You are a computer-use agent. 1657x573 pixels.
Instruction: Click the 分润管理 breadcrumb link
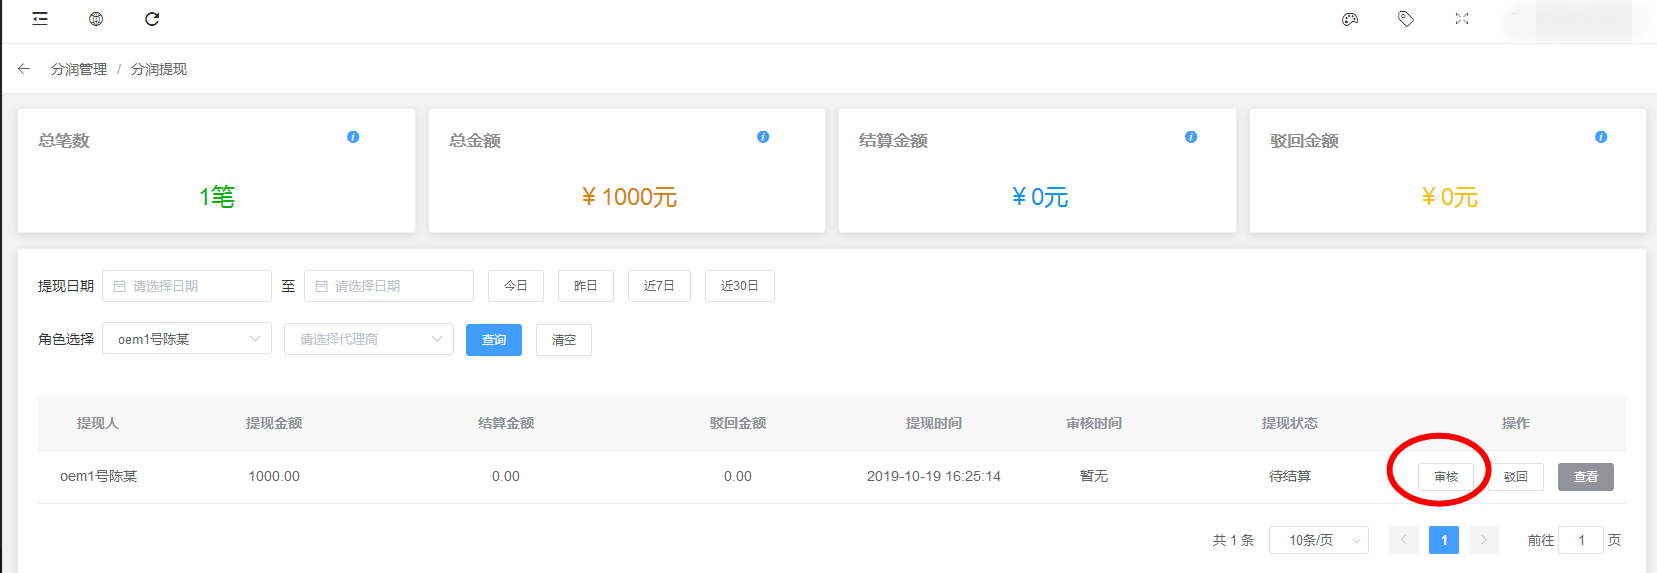coord(79,69)
